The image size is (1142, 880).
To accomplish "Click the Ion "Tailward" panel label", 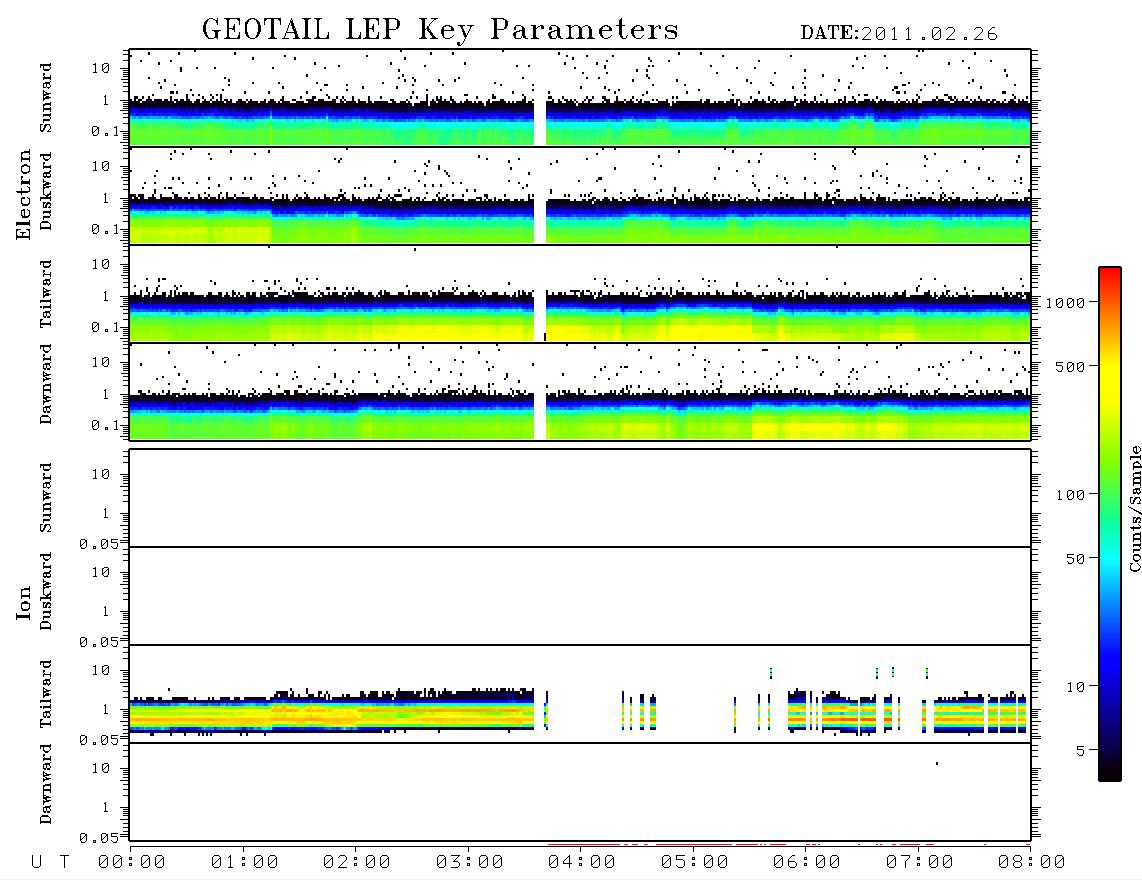I will point(46,694).
